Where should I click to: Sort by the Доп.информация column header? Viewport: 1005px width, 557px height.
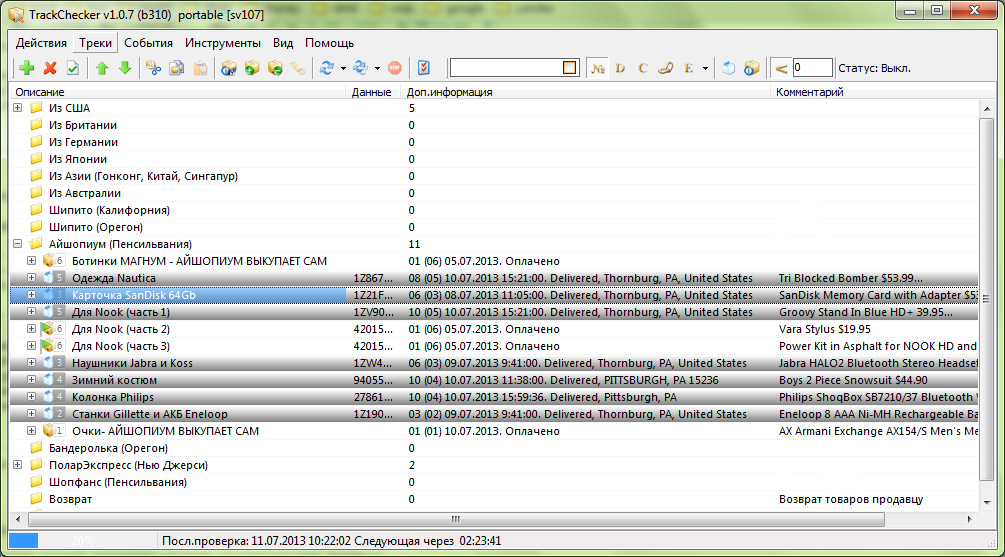[x=586, y=92]
